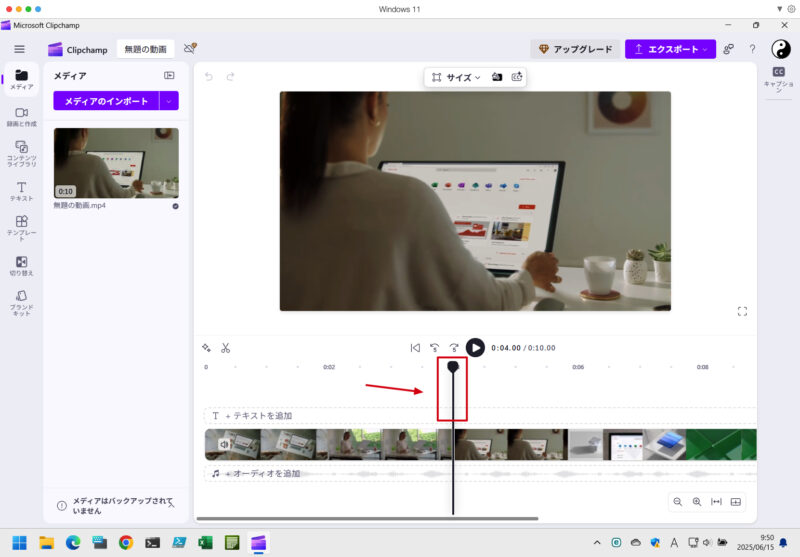Click the video preview canvas
This screenshot has width=800, height=557.
[475, 201]
